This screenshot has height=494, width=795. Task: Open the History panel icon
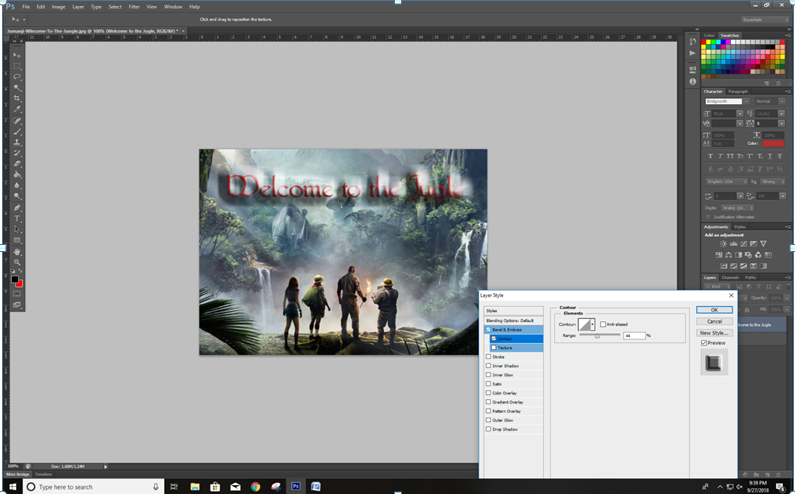click(x=693, y=42)
